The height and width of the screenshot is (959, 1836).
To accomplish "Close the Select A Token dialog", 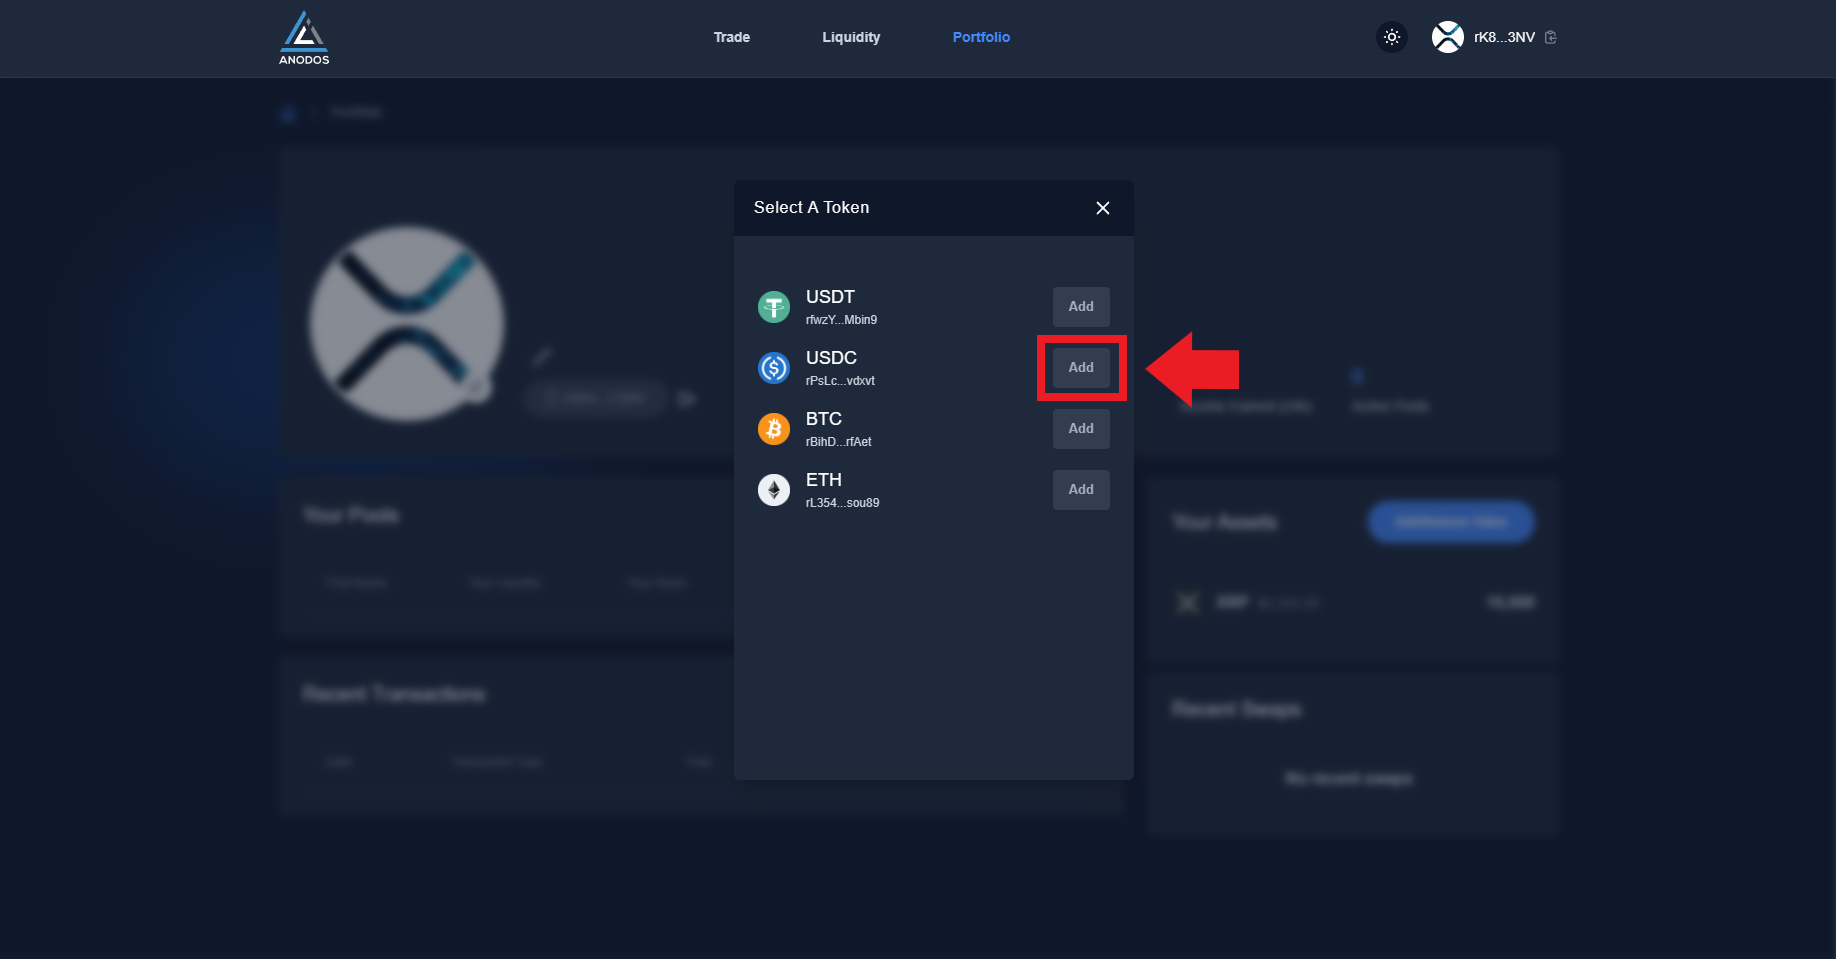I will [1102, 208].
